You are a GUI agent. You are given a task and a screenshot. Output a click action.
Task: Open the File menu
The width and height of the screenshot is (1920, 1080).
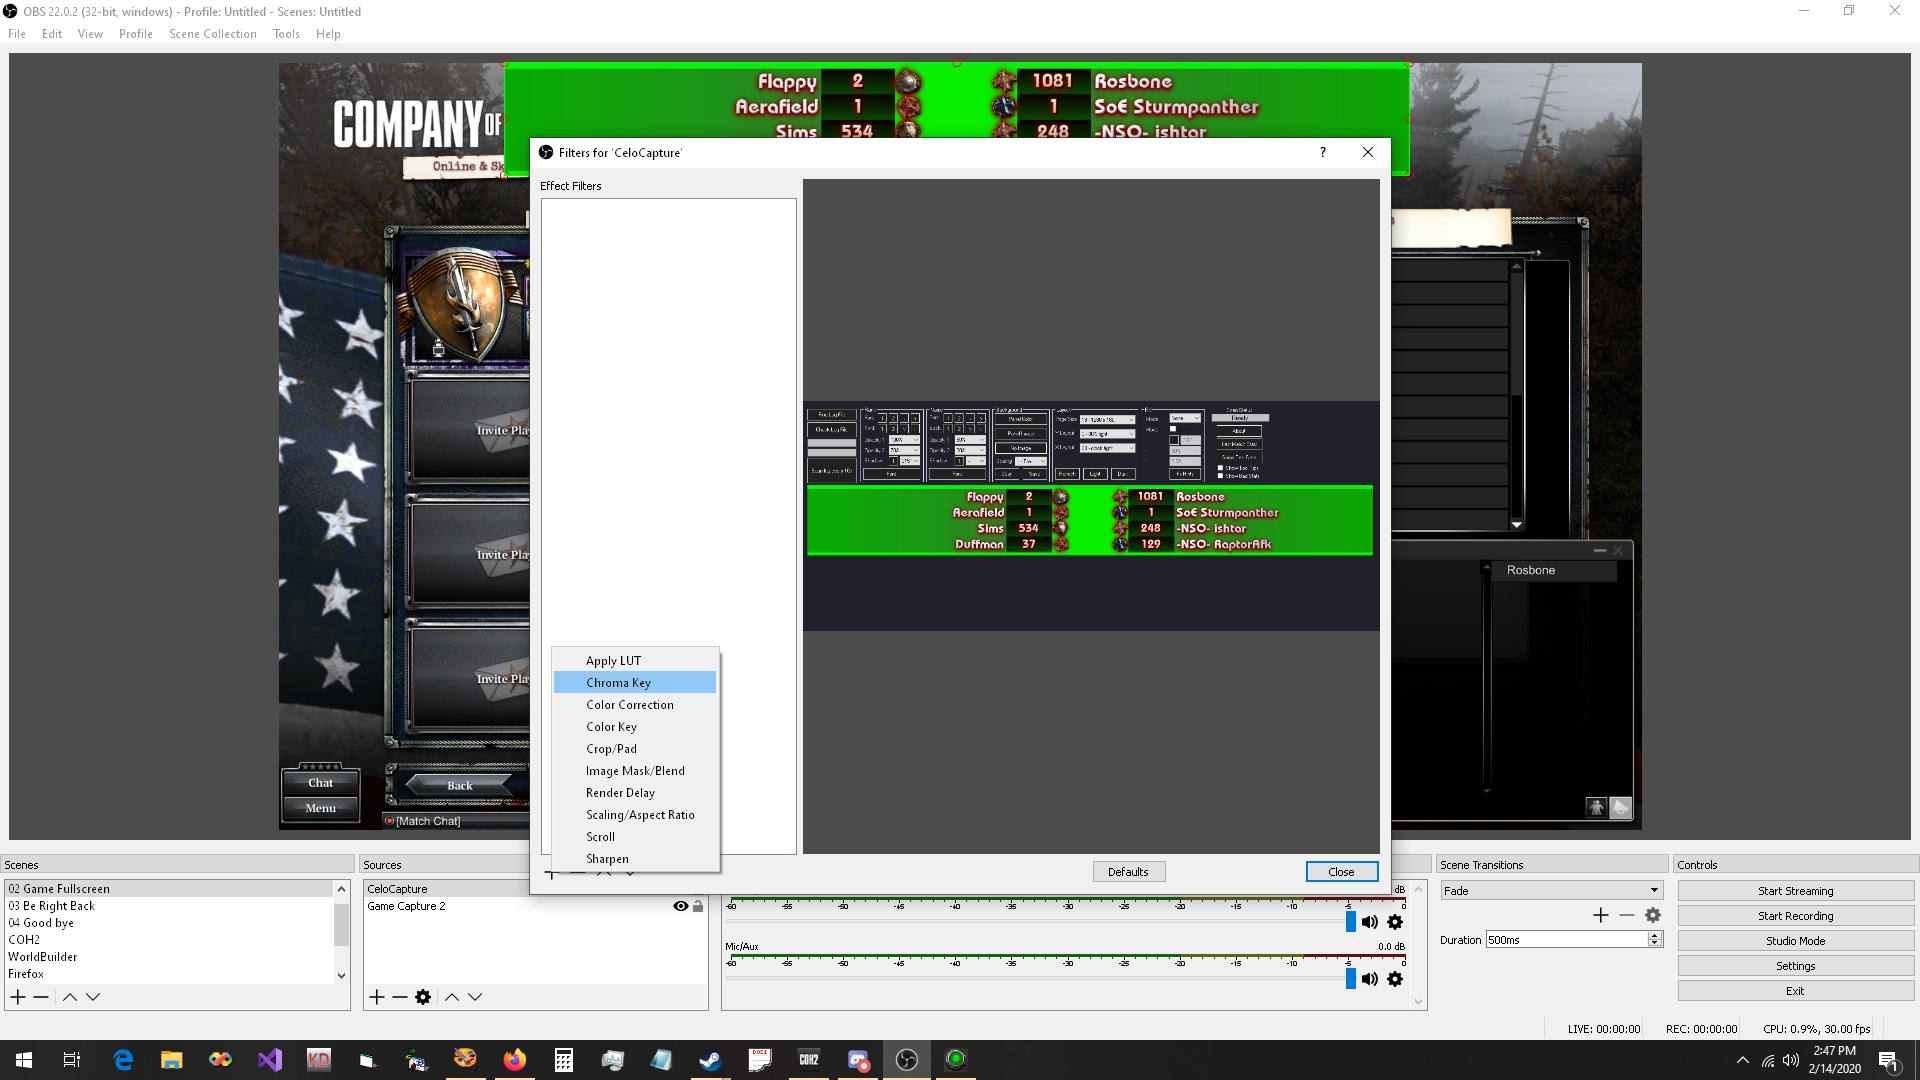click(x=17, y=33)
